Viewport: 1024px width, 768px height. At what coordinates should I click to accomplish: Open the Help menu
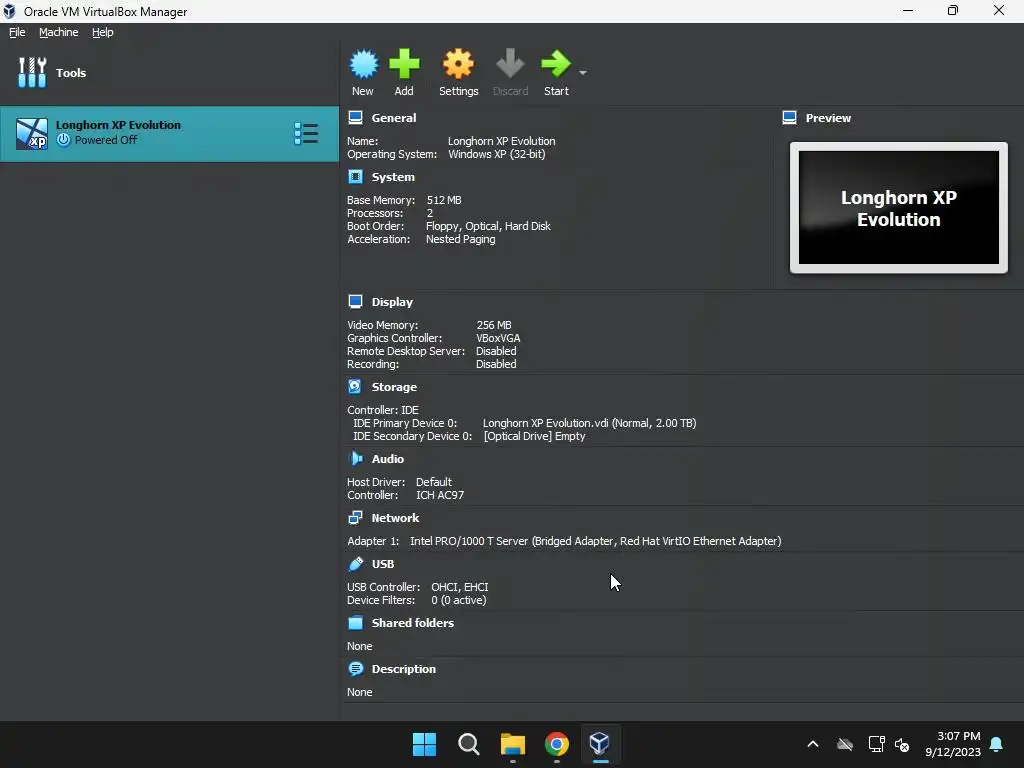click(x=103, y=32)
